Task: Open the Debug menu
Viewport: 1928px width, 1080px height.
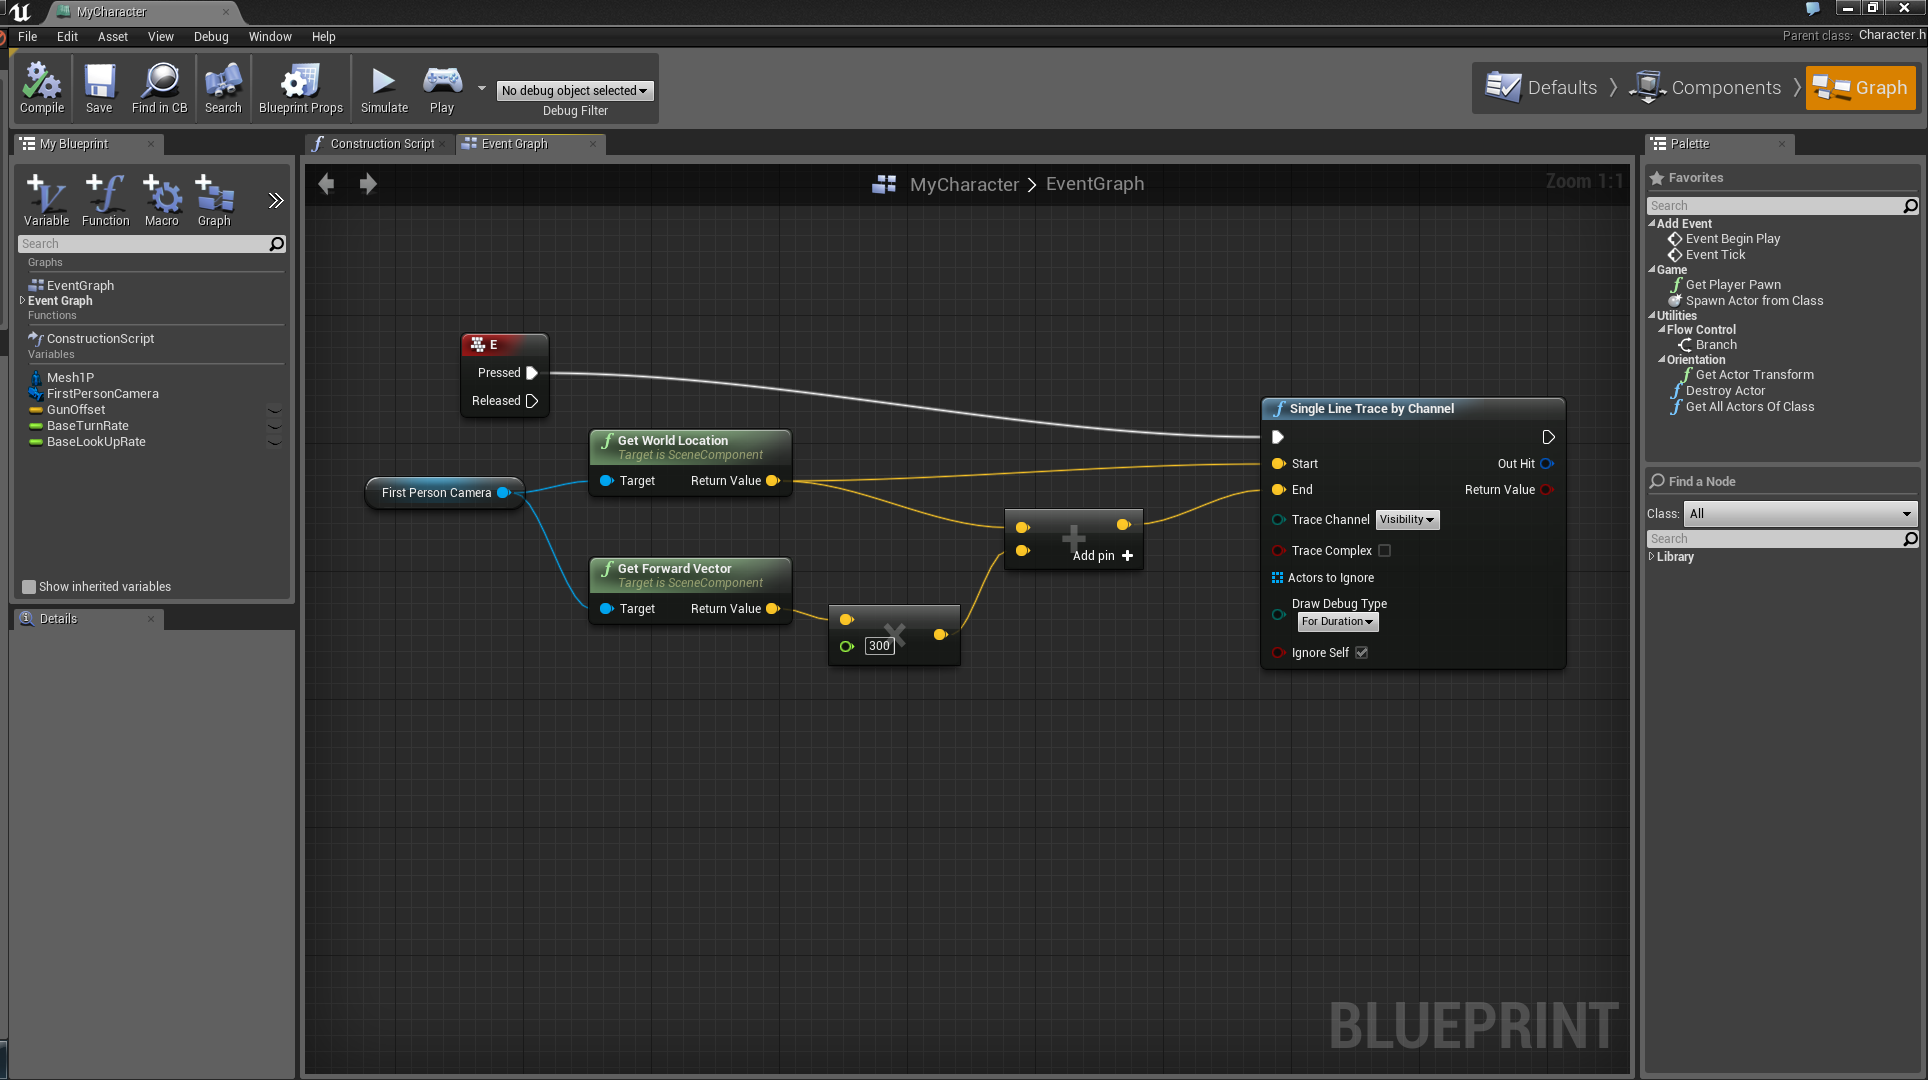Action: (211, 37)
